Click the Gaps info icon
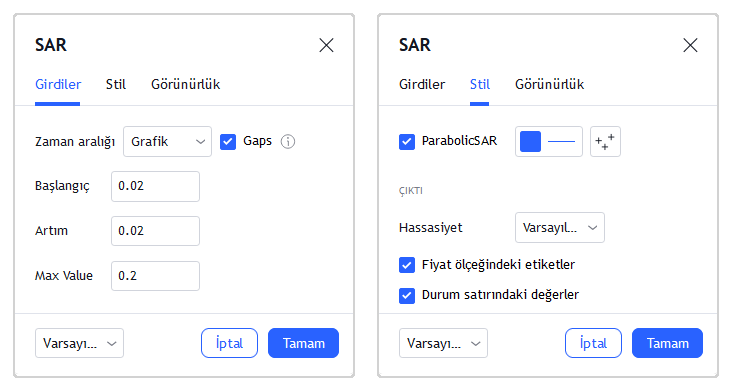 [x=288, y=141]
